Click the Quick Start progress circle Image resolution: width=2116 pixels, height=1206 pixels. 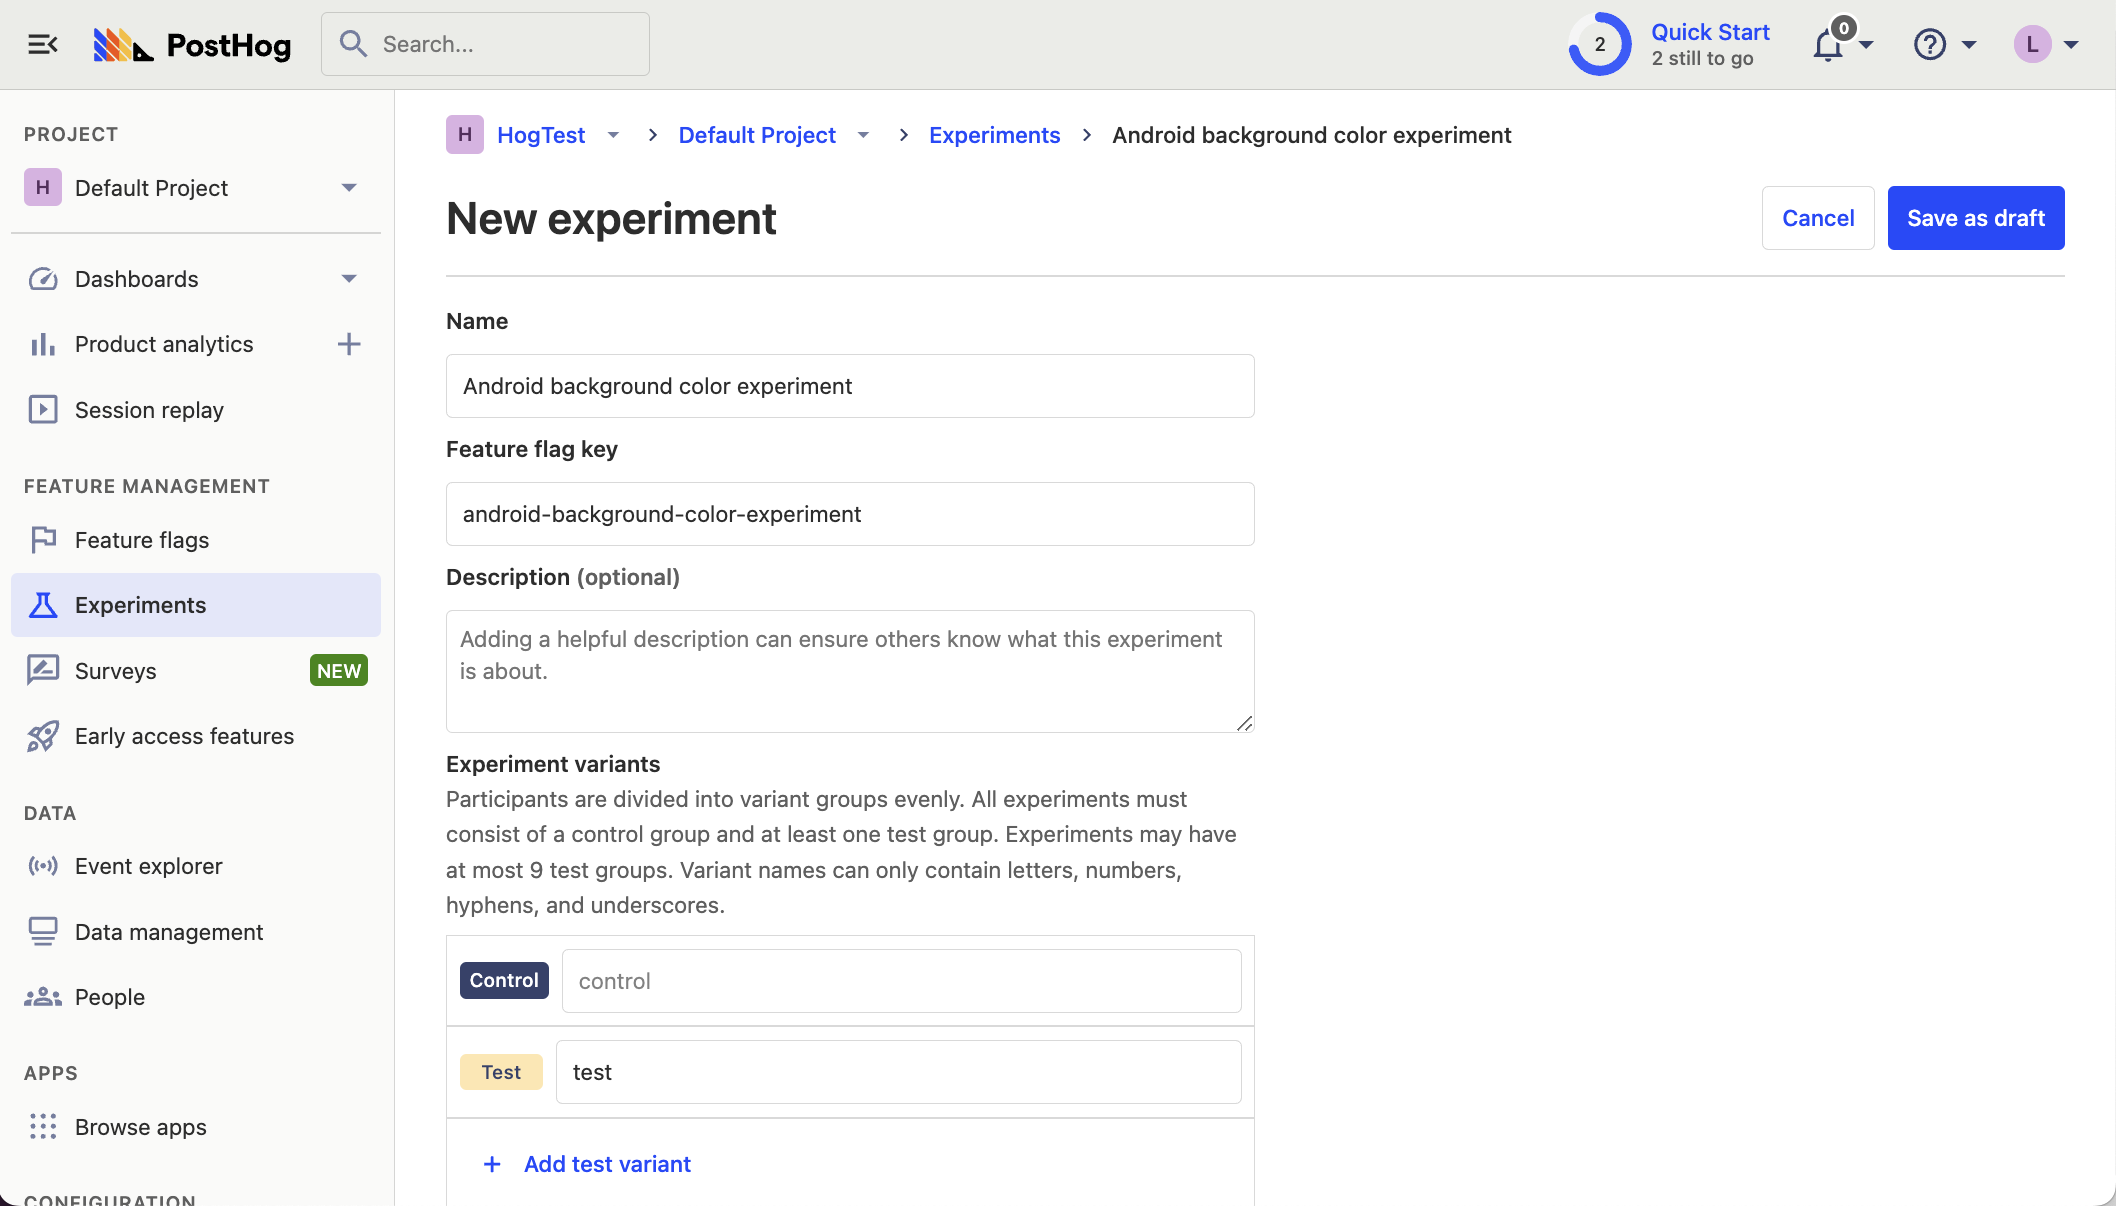(x=1598, y=44)
